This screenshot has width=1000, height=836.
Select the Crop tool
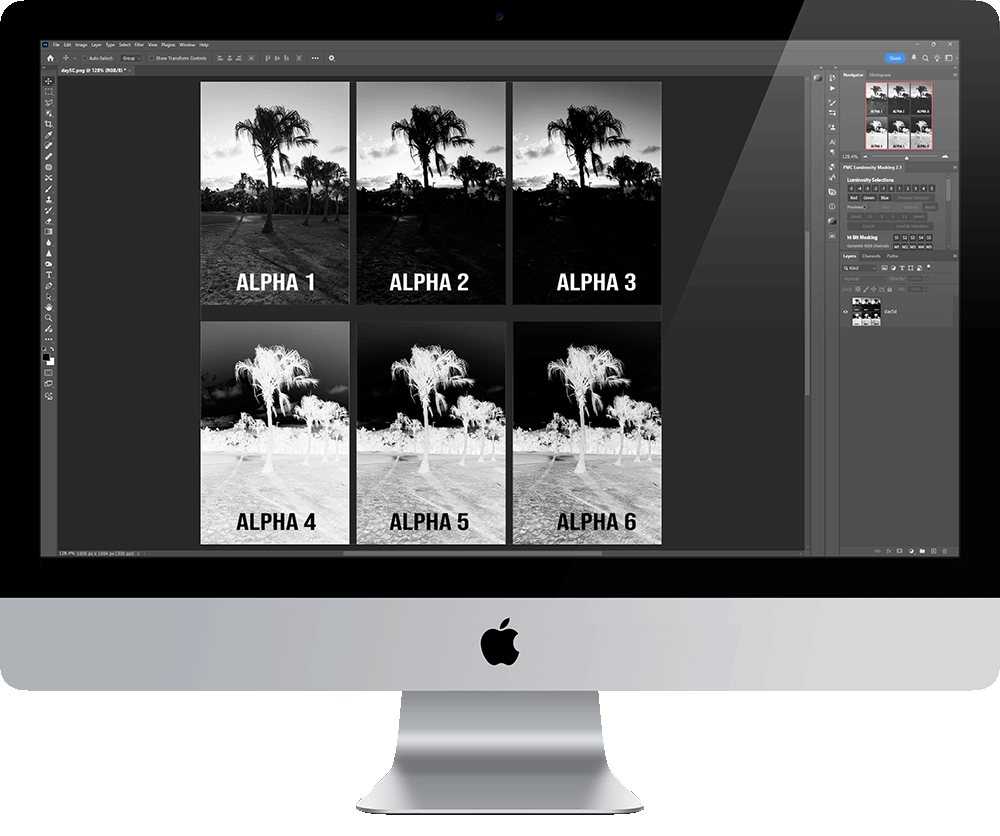pyautogui.click(x=49, y=124)
